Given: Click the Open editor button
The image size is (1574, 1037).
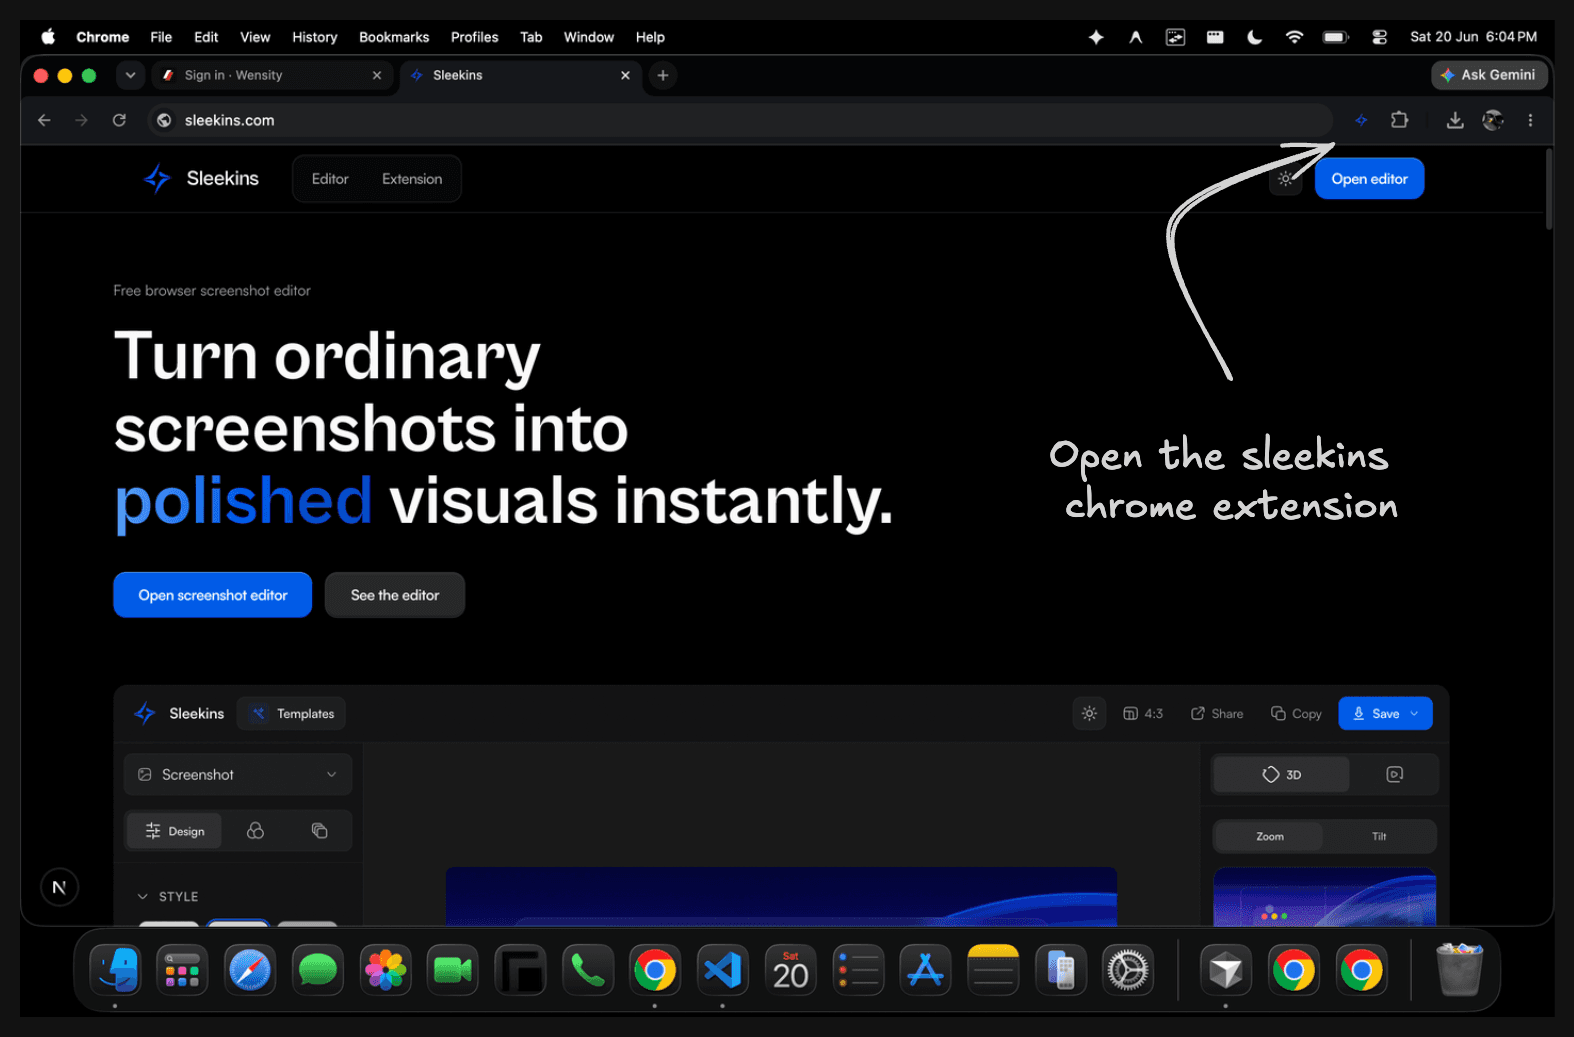Looking at the screenshot, I should 1369,179.
